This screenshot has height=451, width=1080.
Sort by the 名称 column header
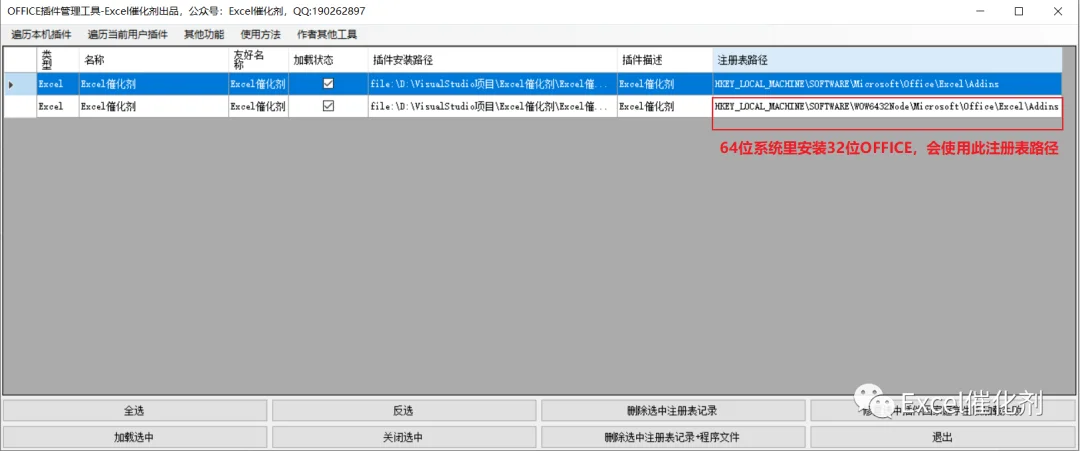pyautogui.click(x=154, y=60)
